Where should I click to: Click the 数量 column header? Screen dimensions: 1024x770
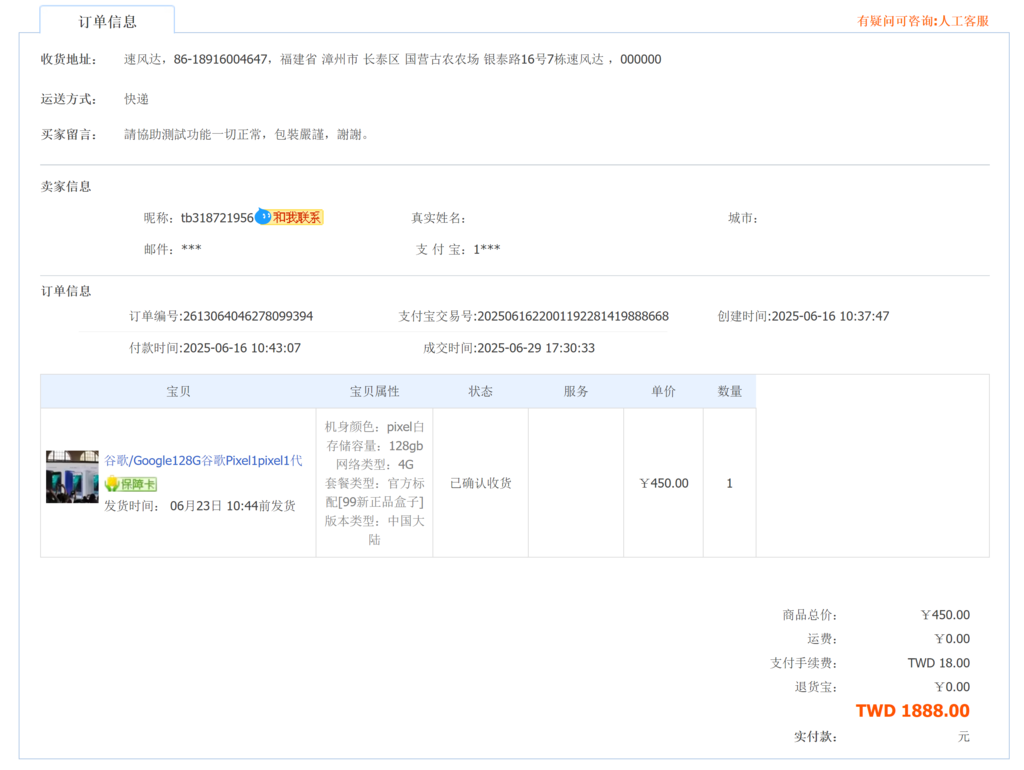pyautogui.click(x=729, y=391)
